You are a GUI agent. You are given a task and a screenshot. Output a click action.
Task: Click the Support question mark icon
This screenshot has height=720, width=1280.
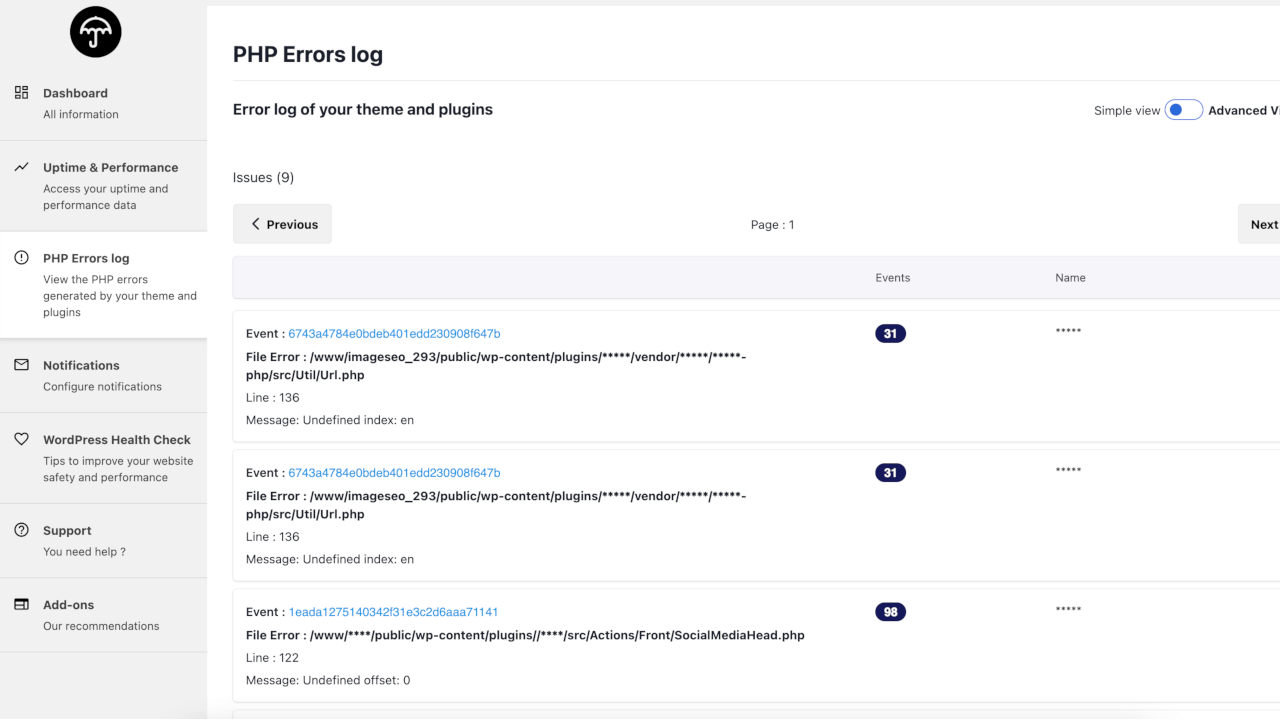21,530
